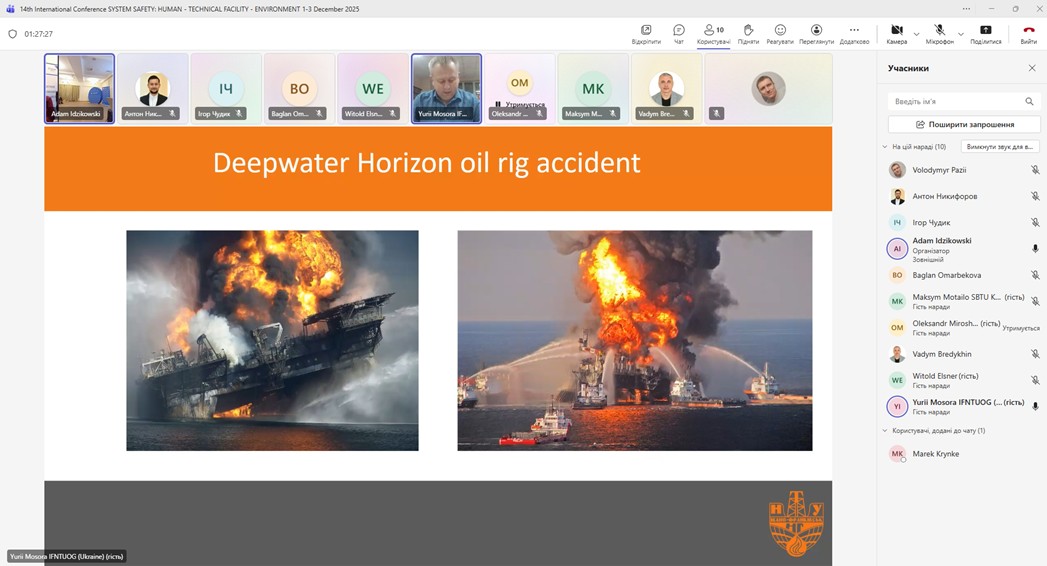
Task: Toggle the Користувачі participants panel
Action: tap(714, 34)
